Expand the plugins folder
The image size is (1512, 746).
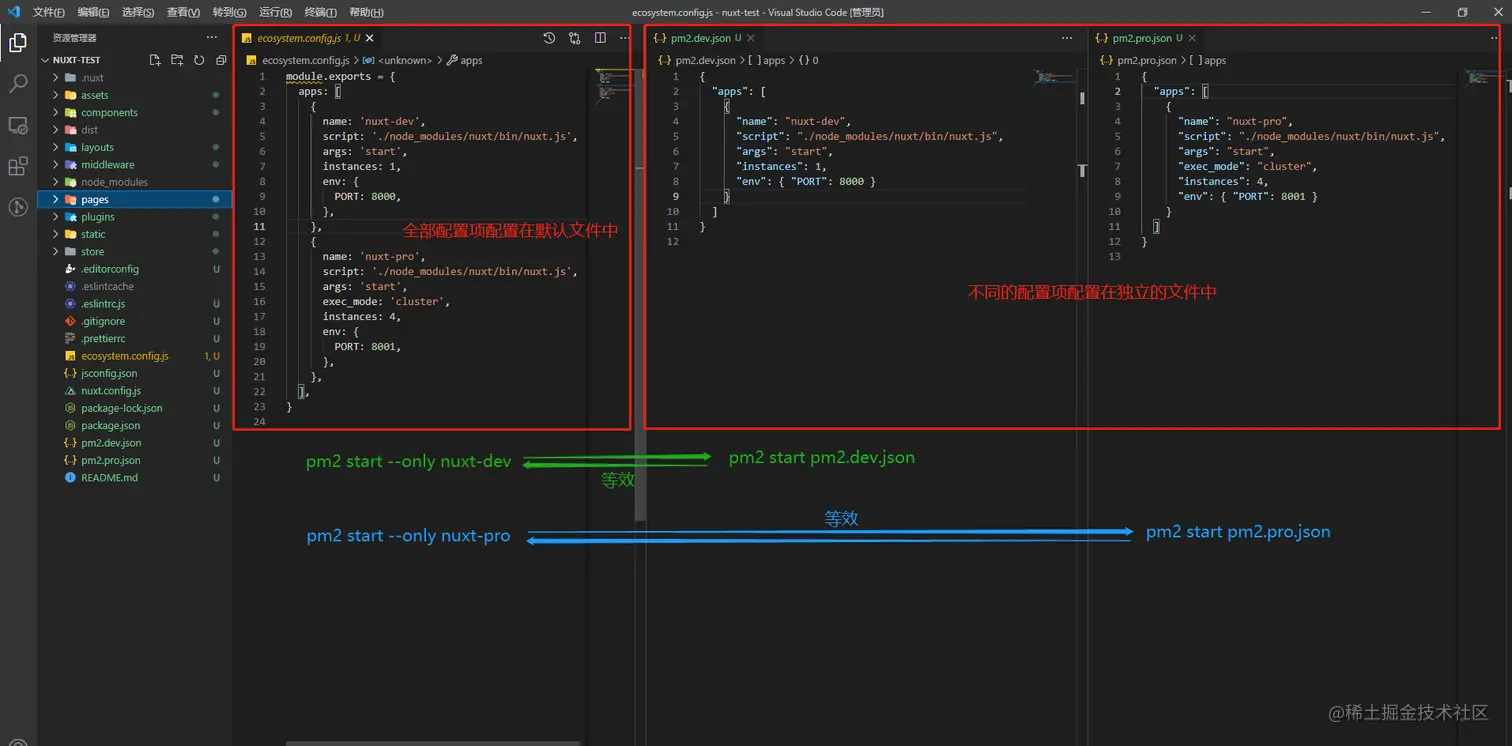click(56, 217)
